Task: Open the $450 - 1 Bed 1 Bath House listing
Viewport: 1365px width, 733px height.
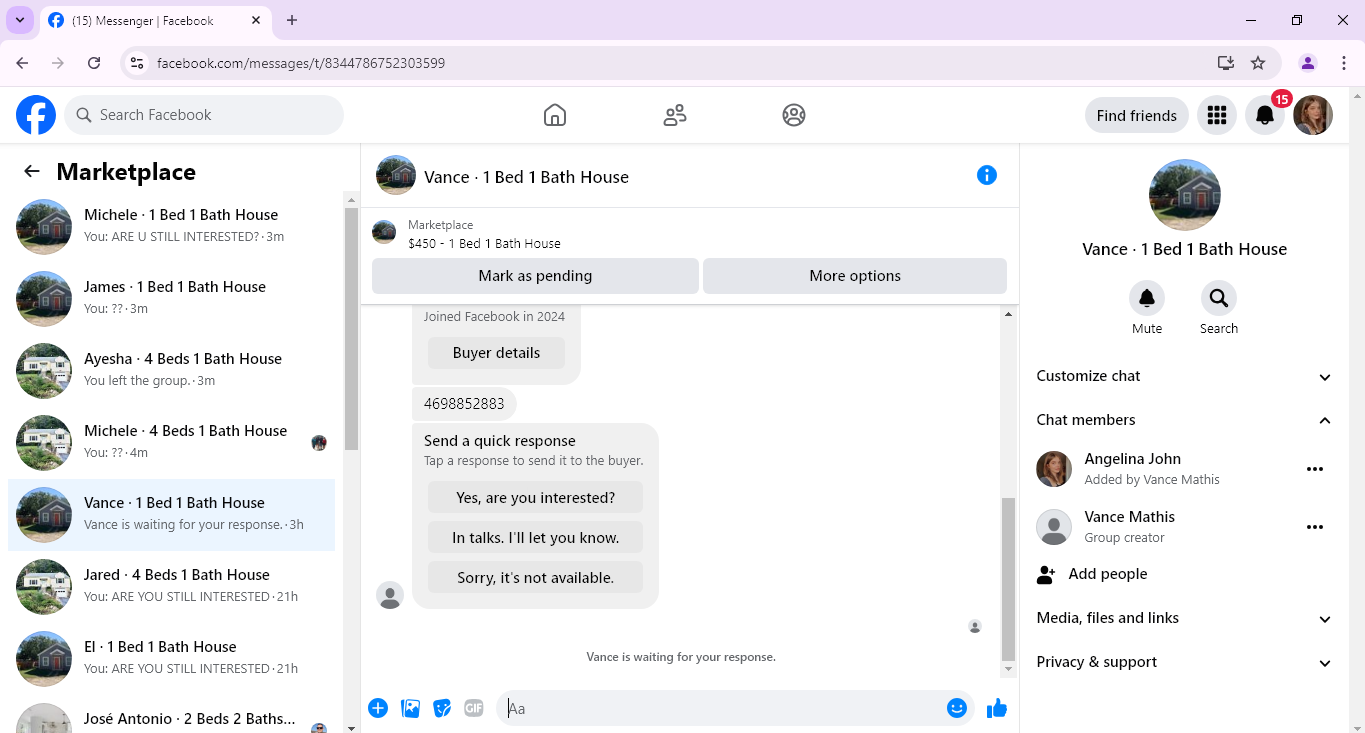Action: [x=484, y=243]
